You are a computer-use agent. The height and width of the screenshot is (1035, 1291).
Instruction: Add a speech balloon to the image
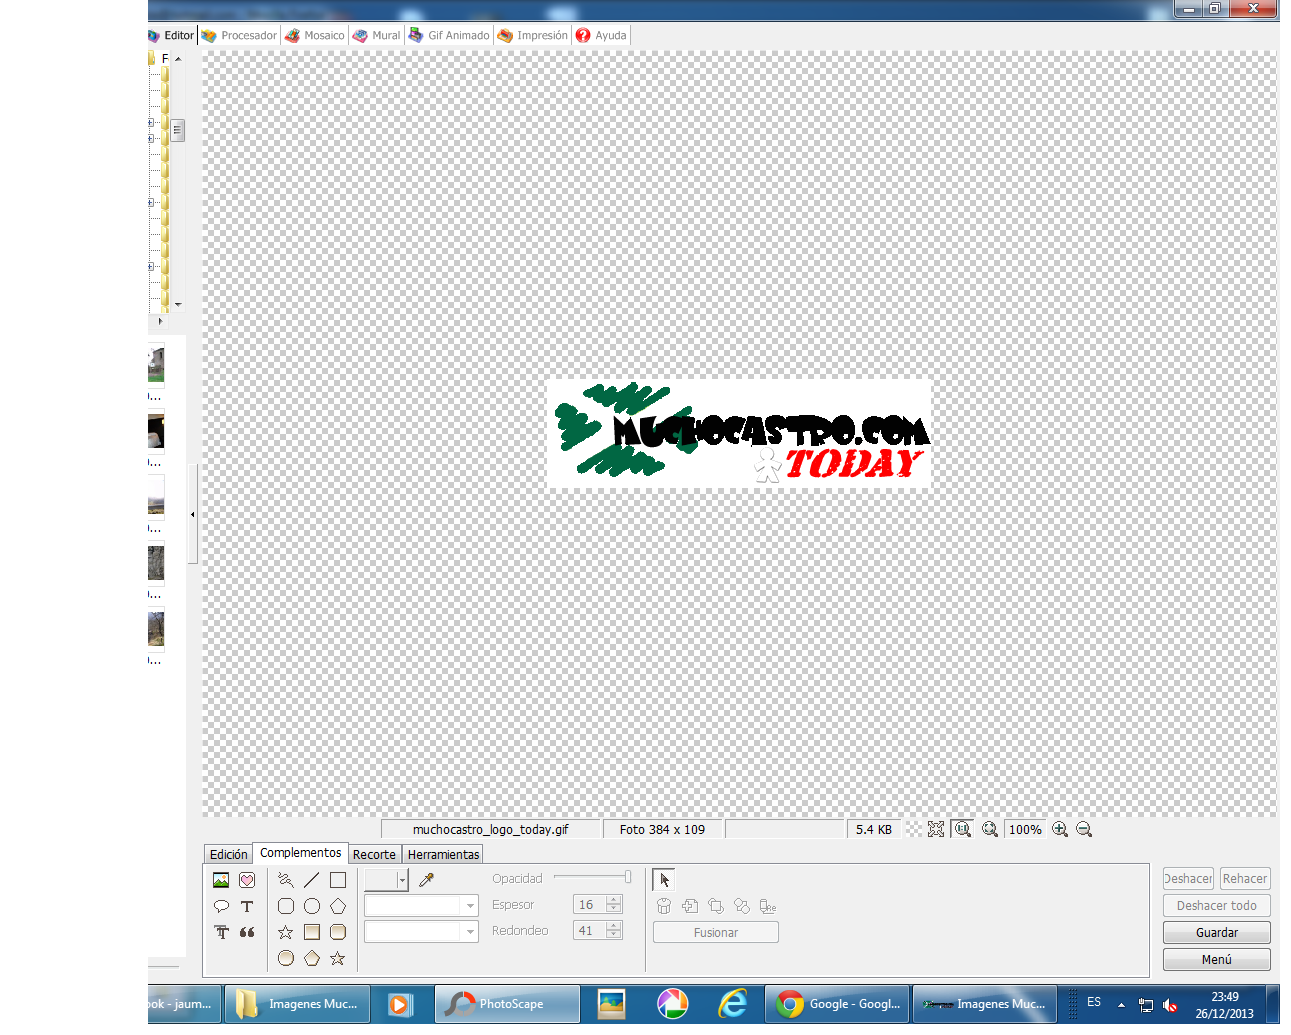[x=221, y=906]
